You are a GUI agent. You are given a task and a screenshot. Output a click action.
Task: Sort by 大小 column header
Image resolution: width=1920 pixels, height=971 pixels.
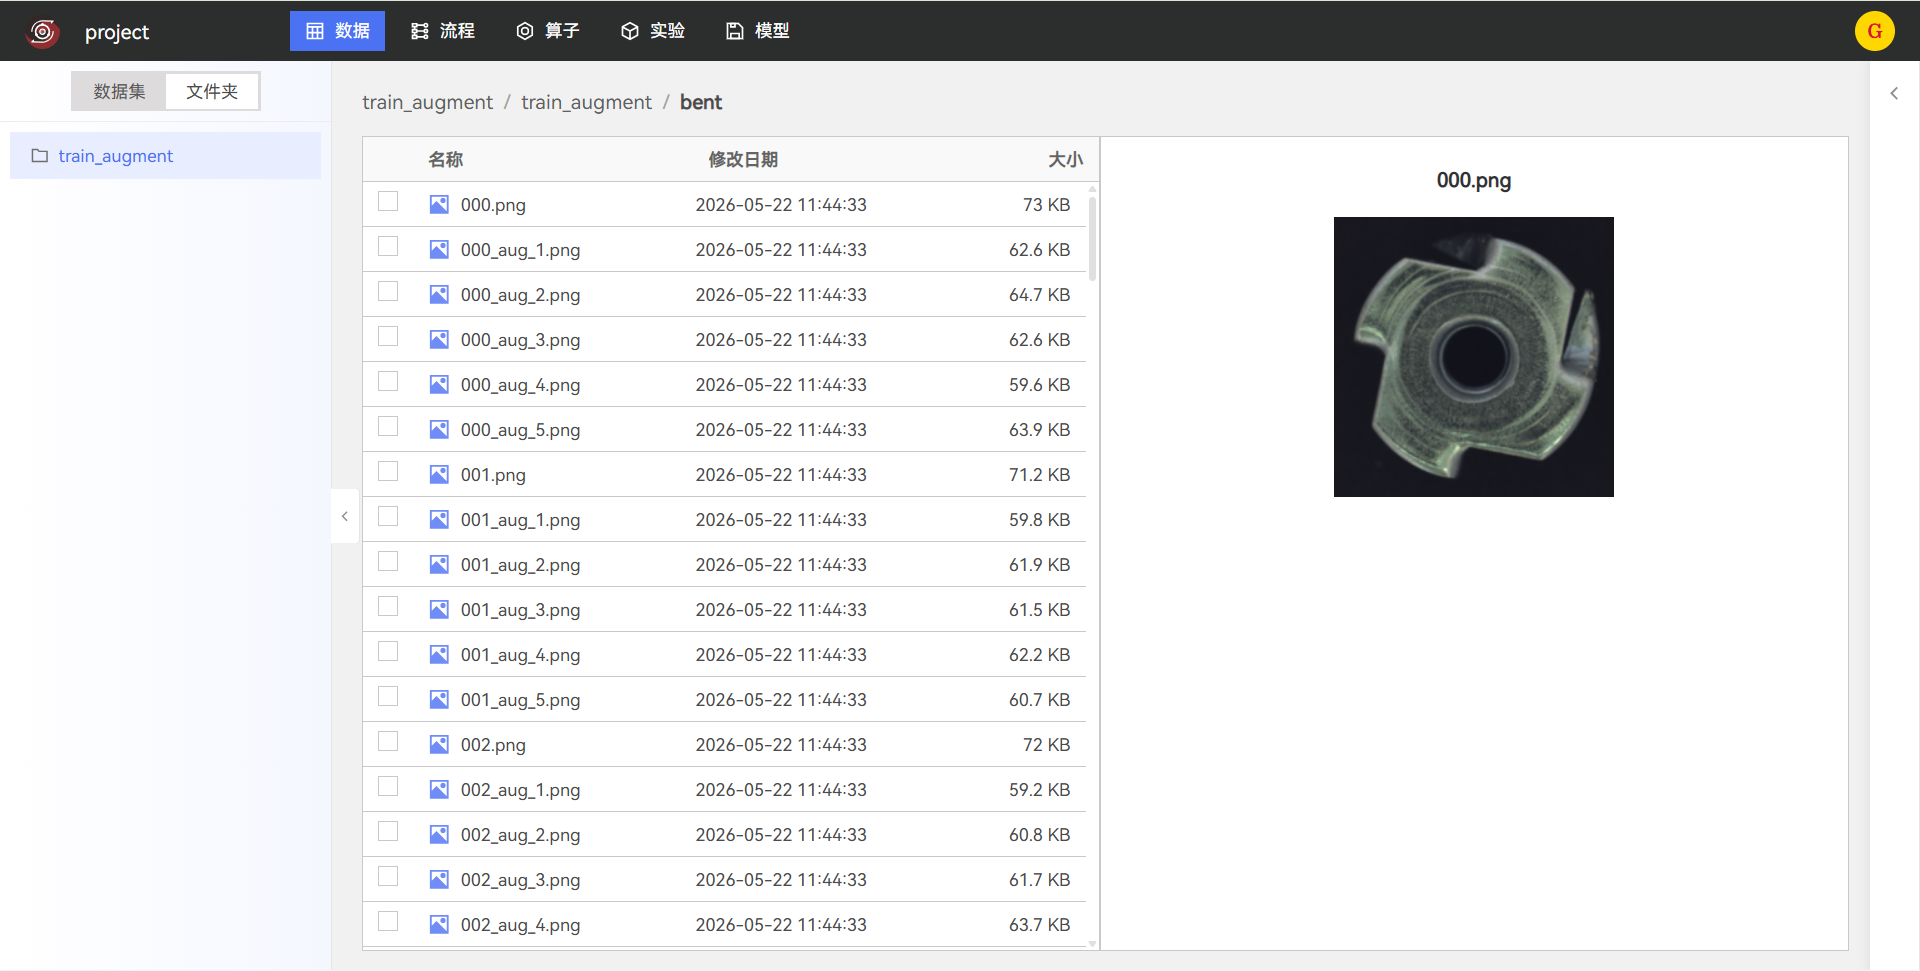click(1065, 159)
